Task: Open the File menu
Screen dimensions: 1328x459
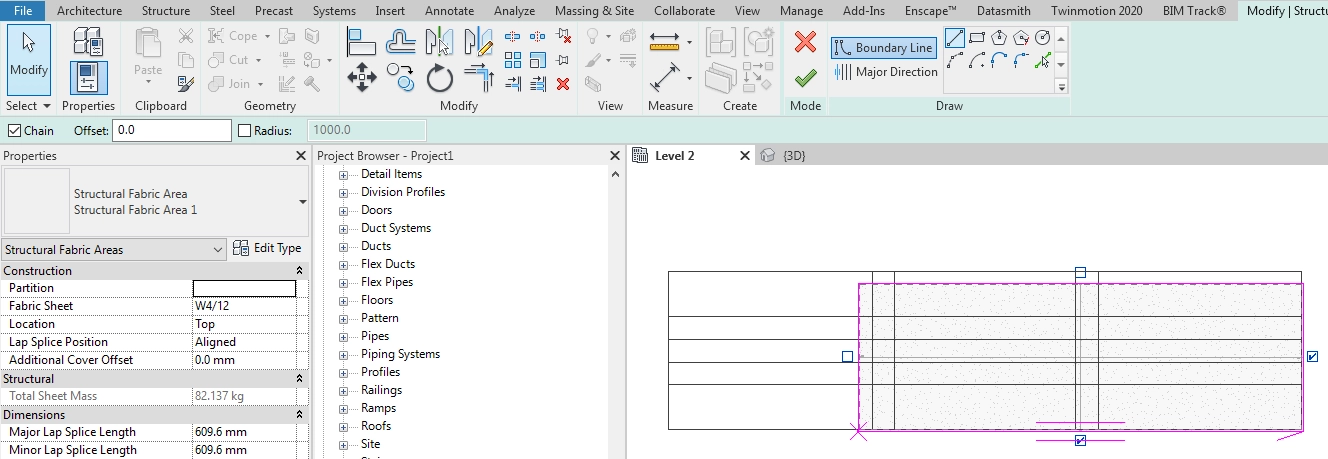Action: pos(23,11)
